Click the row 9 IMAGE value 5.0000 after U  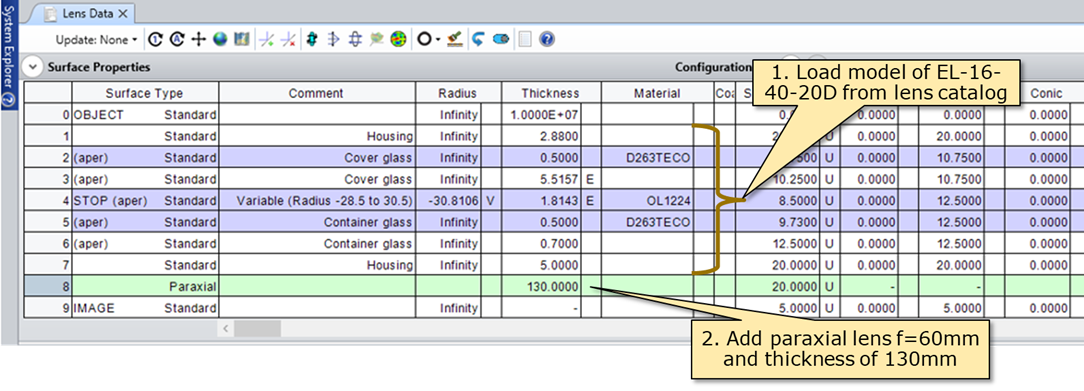tap(951, 307)
